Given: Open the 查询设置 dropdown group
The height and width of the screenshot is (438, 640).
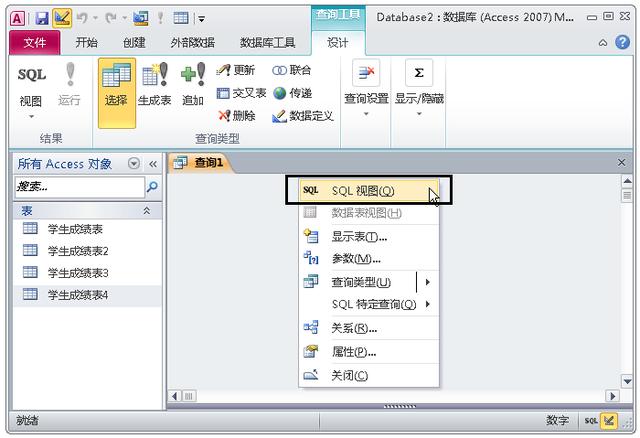Looking at the screenshot, I should [366, 89].
